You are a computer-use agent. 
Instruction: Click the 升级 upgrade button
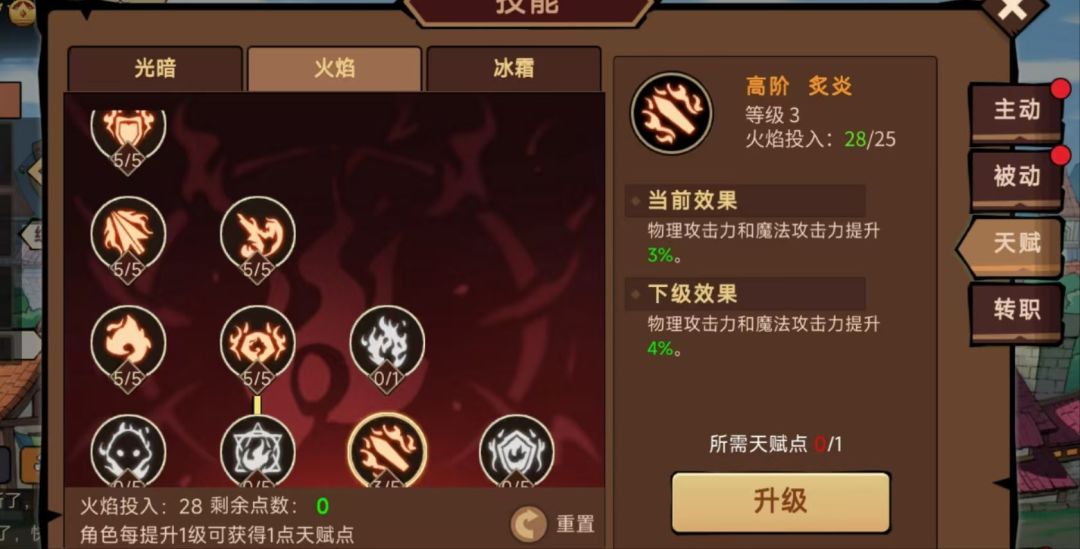(x=780, y=501)
